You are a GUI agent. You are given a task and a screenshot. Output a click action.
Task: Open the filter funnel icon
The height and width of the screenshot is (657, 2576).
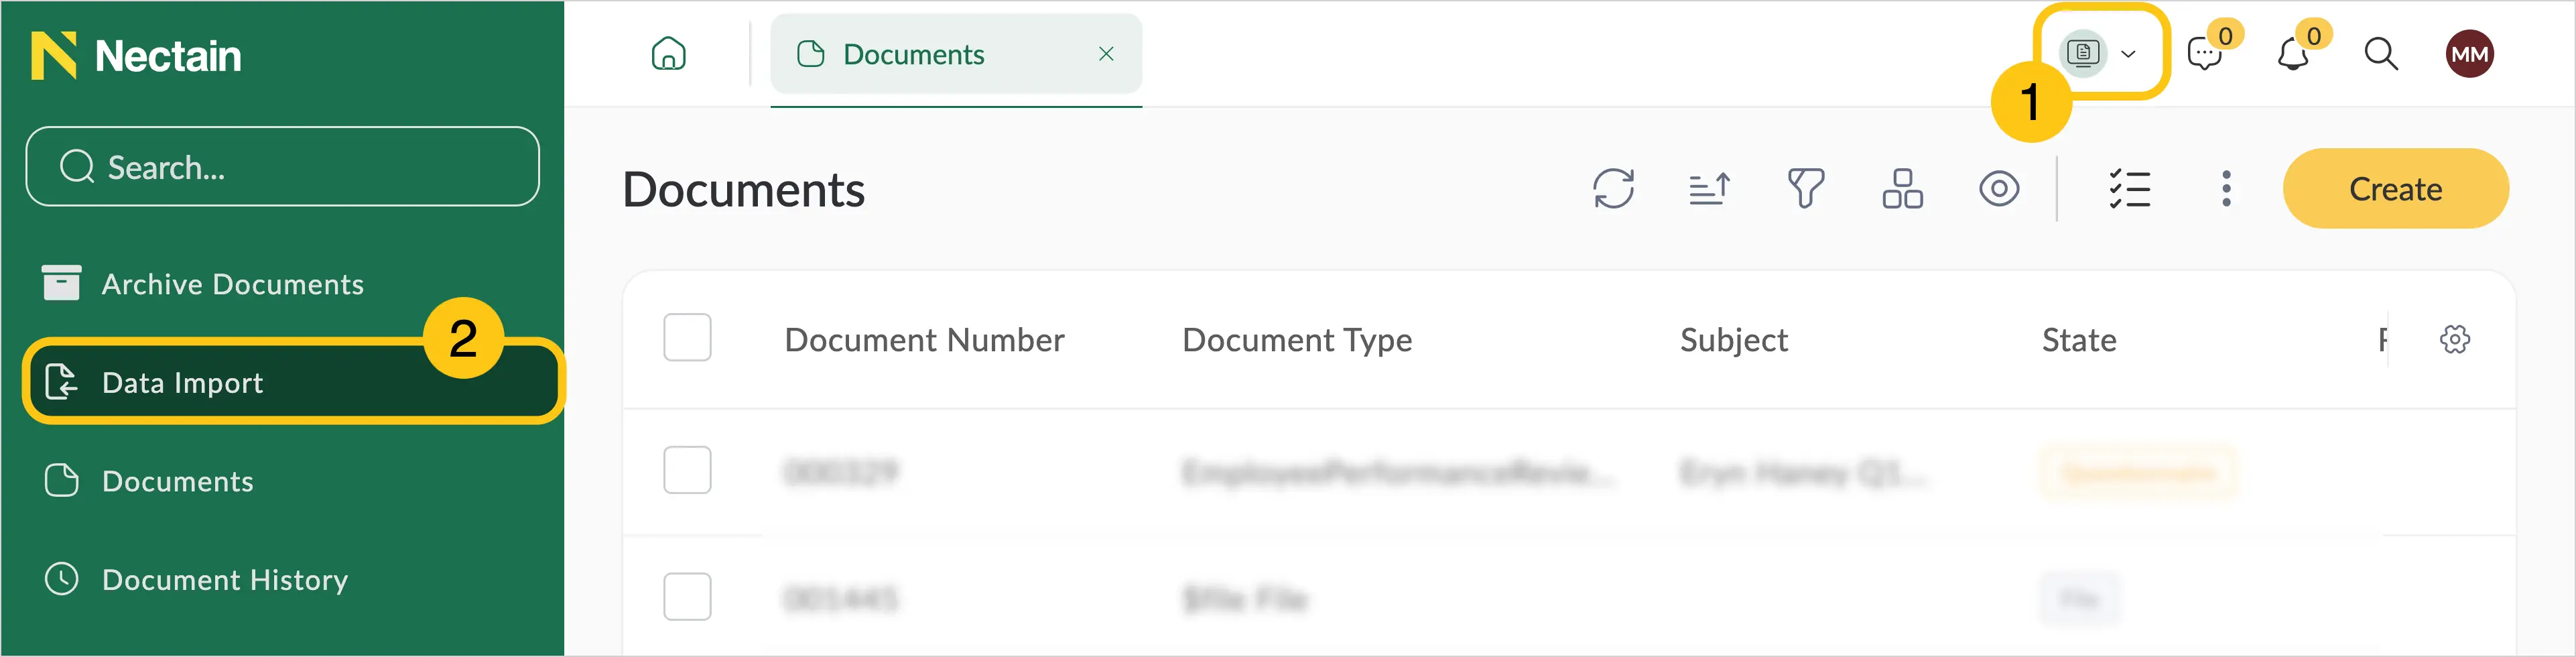(x=1806, y=189)
